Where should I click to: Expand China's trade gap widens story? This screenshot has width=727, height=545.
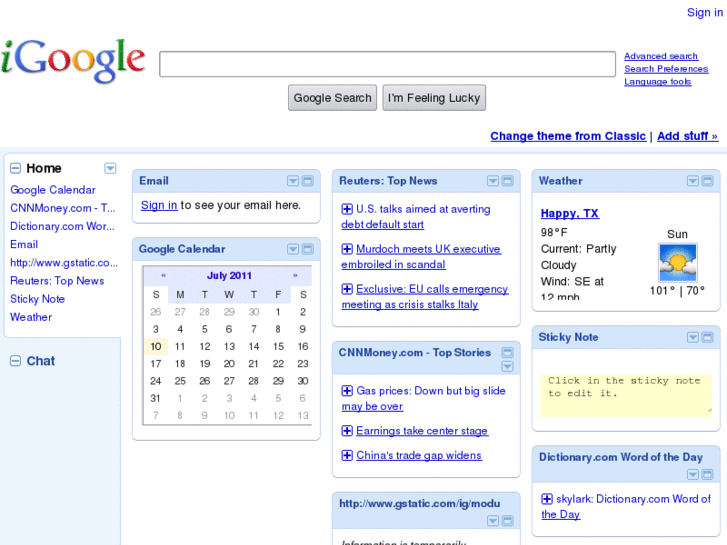(347, 455)
